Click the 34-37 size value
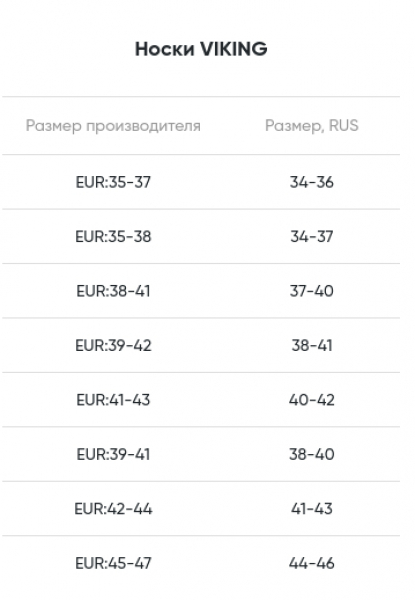 pyautogui.click(x=312, y=236)
